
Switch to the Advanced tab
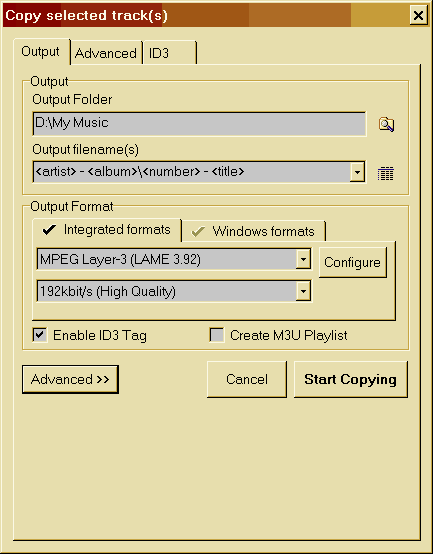tap(106, 53)
